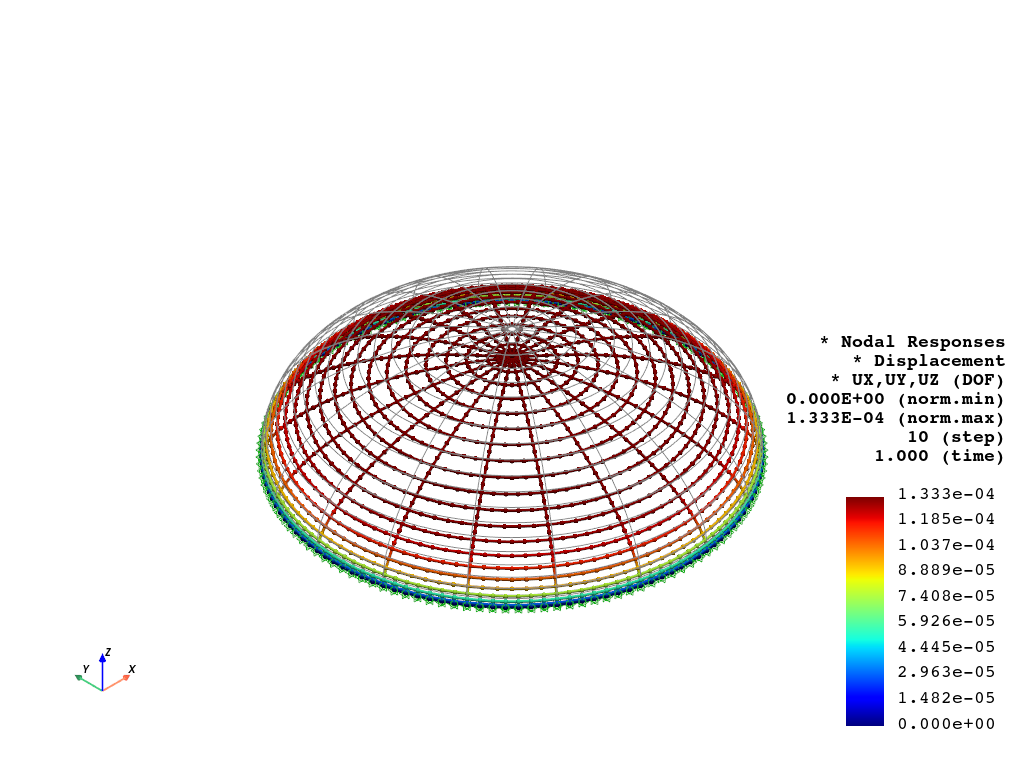The height and width of the screenshot is (768, 1024).
Task: Click the '1.000 (time)' text
Action: coord(939,455)
